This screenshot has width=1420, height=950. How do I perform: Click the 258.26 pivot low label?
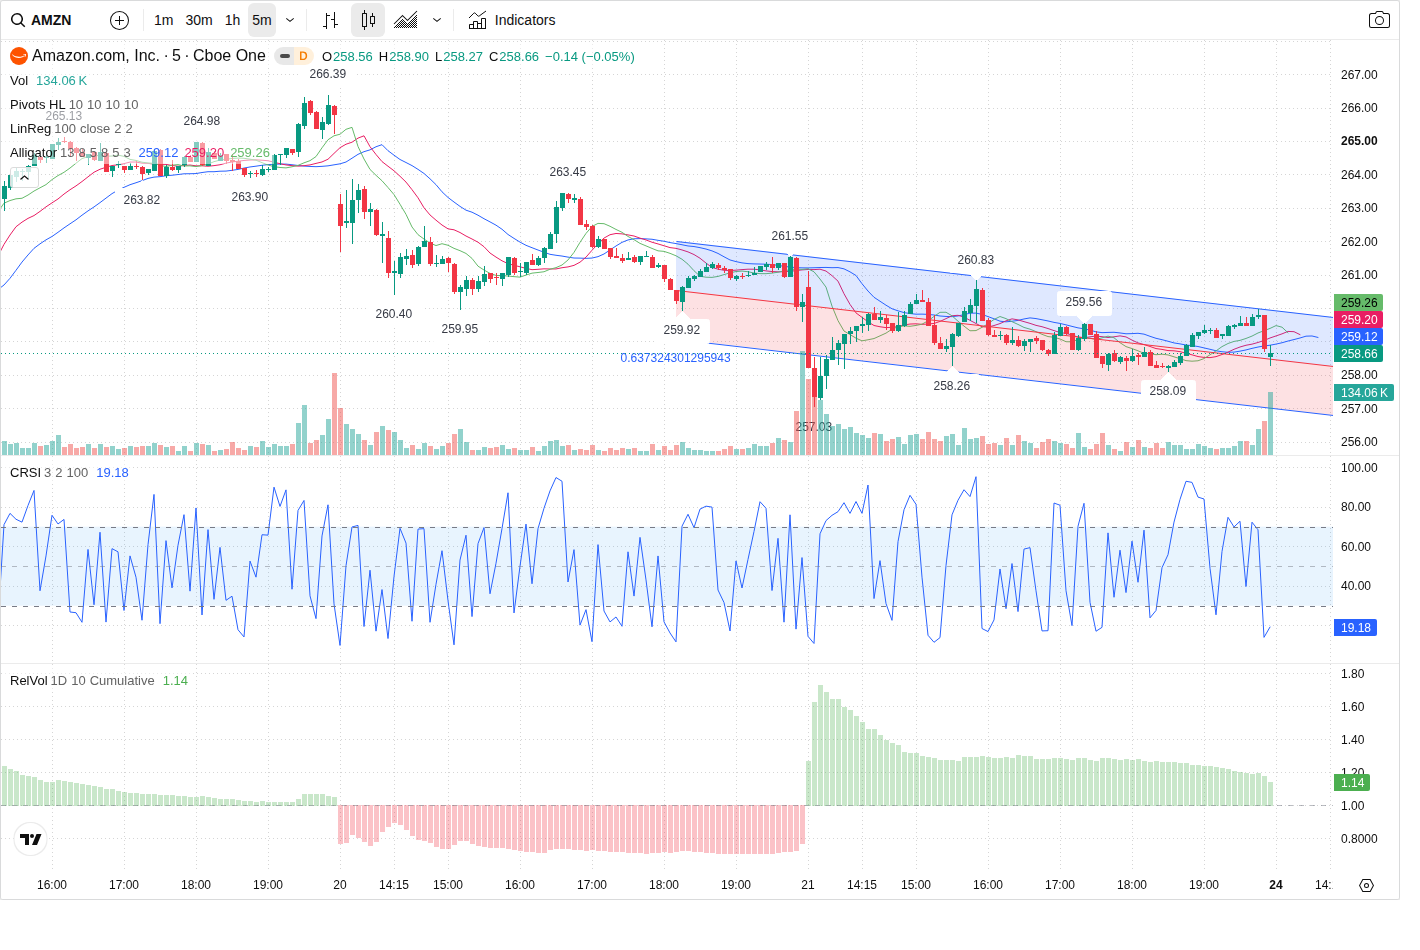point(952,386)
